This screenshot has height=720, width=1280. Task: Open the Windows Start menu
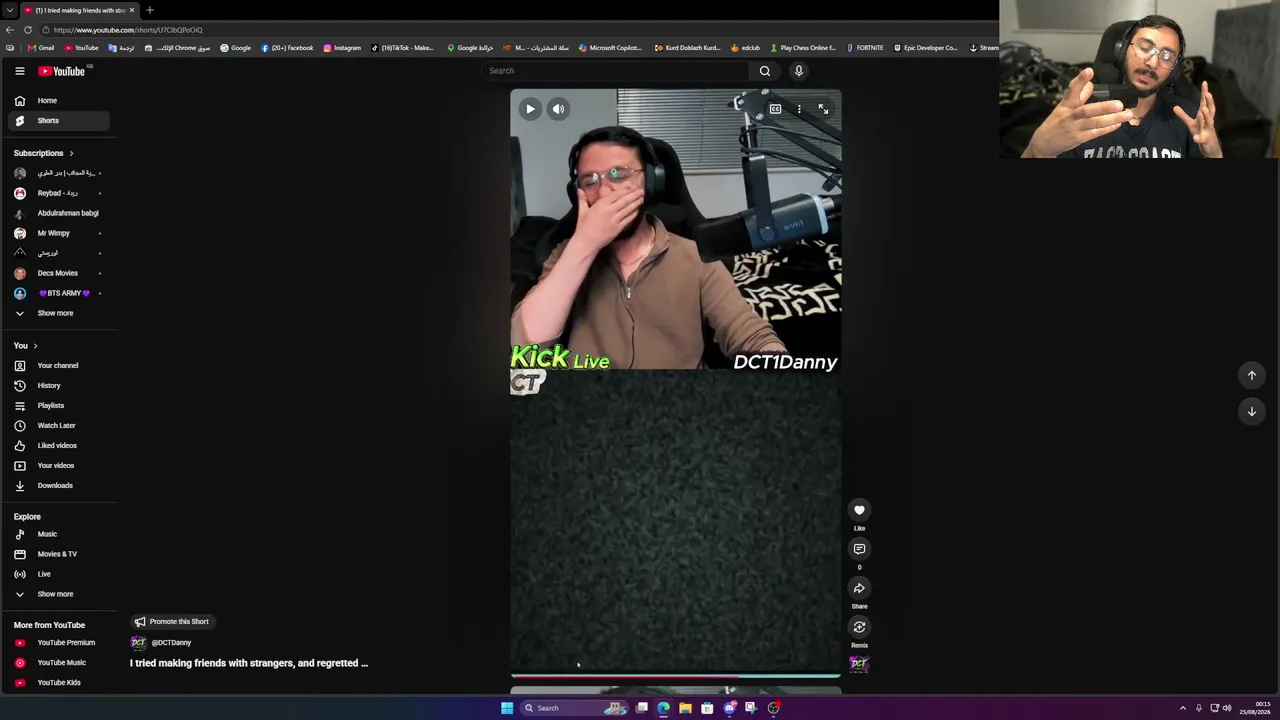click(x=507, y=708)
